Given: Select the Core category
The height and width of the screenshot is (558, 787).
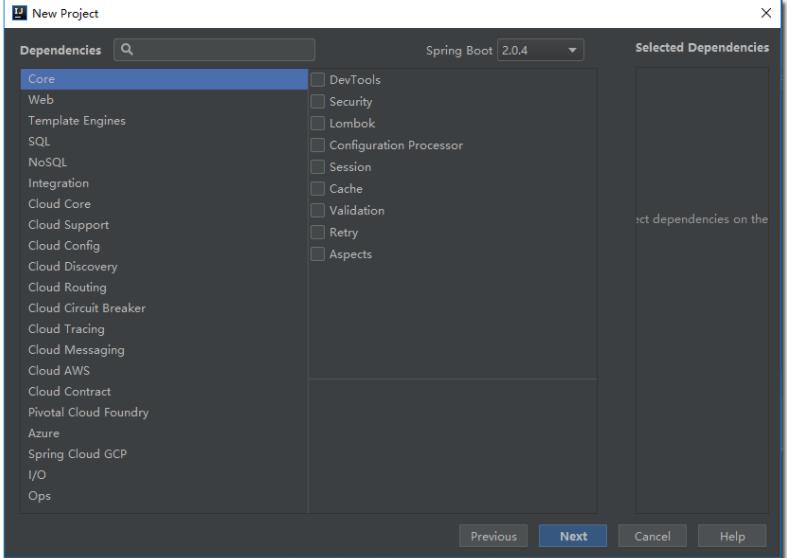Looking at the screenshot, I should tap(164, 79).
